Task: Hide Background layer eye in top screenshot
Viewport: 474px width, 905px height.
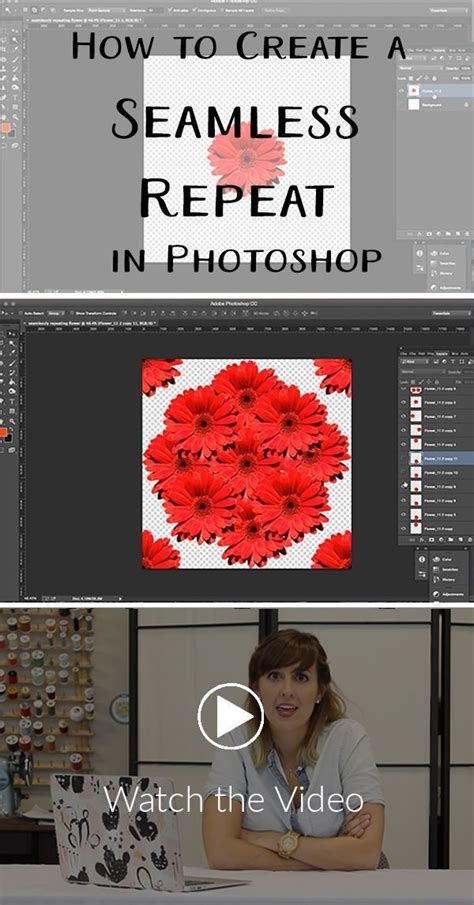Action: (401, 104)
